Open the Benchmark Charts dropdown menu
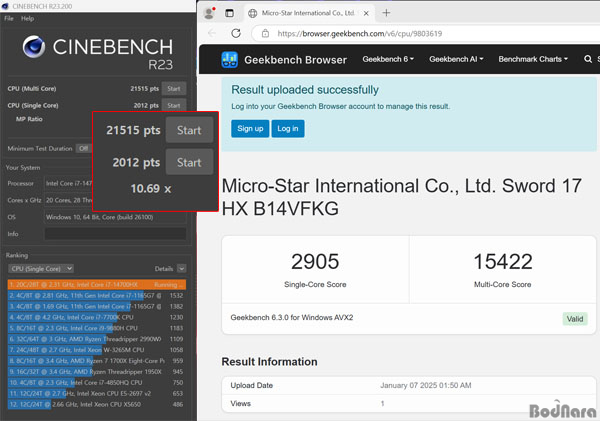 533,59
